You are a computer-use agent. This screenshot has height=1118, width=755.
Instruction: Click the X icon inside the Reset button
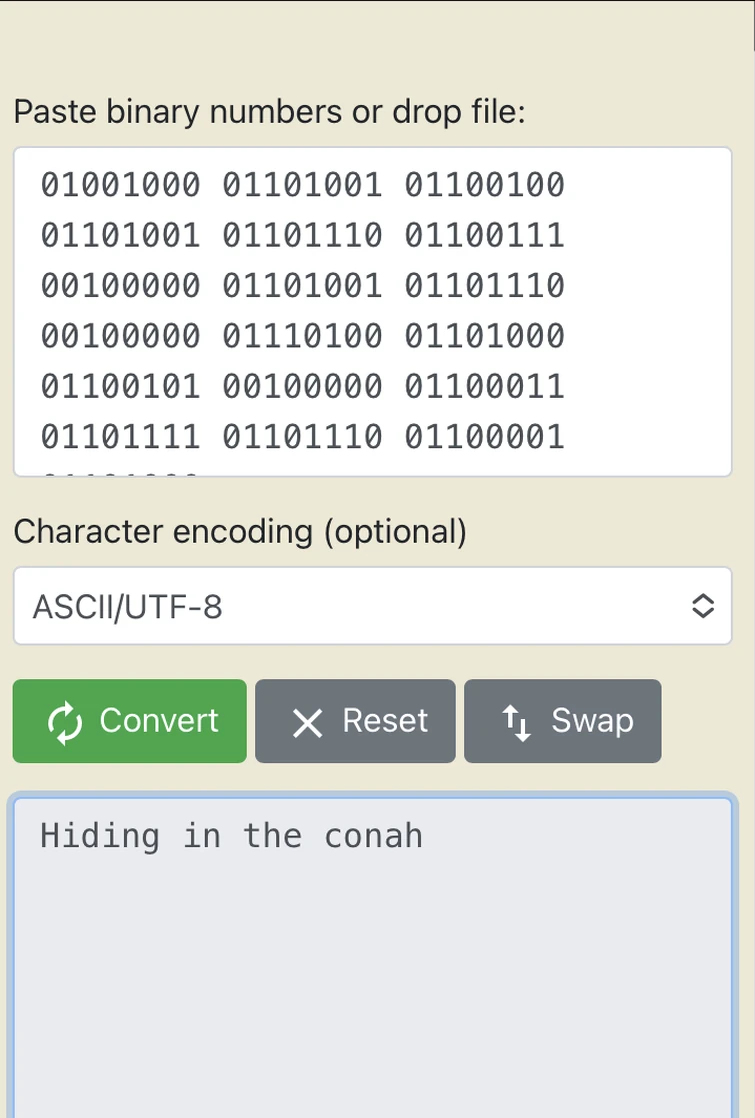(306, 721)
